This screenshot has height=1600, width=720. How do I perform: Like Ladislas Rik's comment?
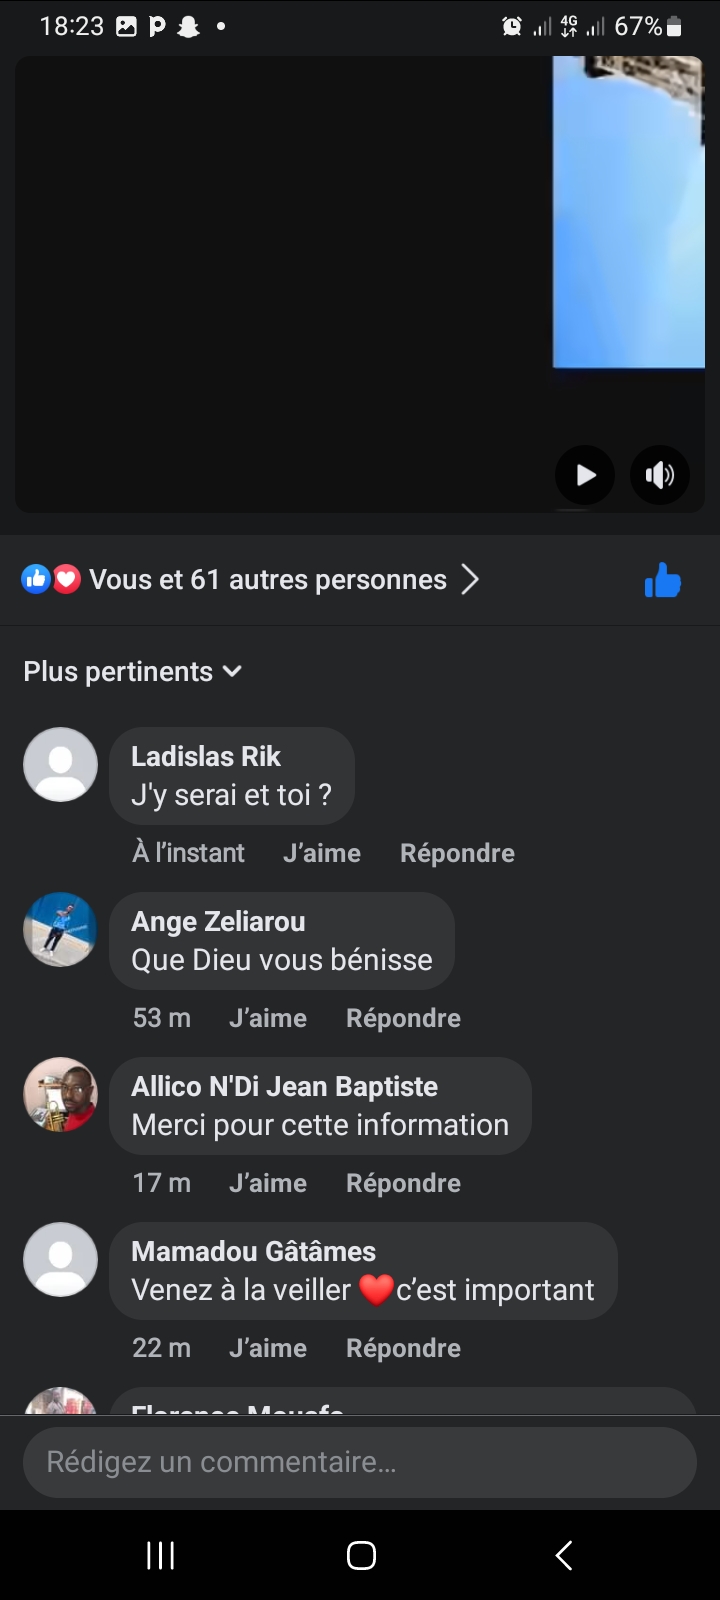click(321, 853)
